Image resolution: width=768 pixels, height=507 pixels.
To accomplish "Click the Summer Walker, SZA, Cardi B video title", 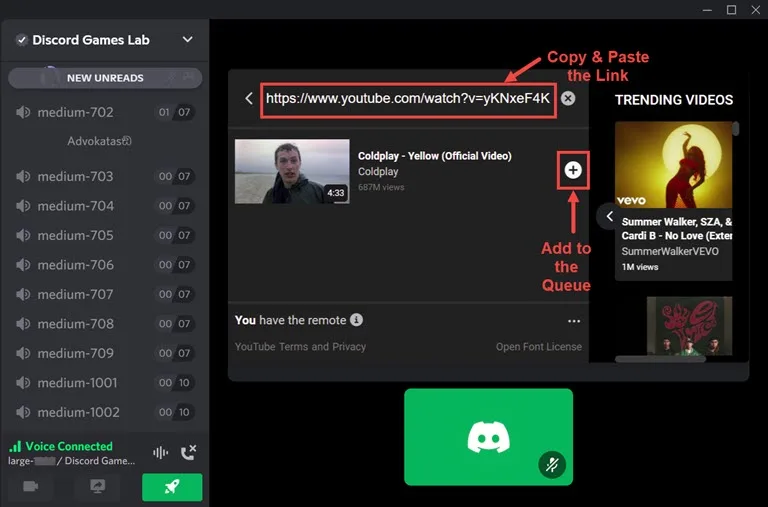I will pyautogui.click(x=676, y=229).
